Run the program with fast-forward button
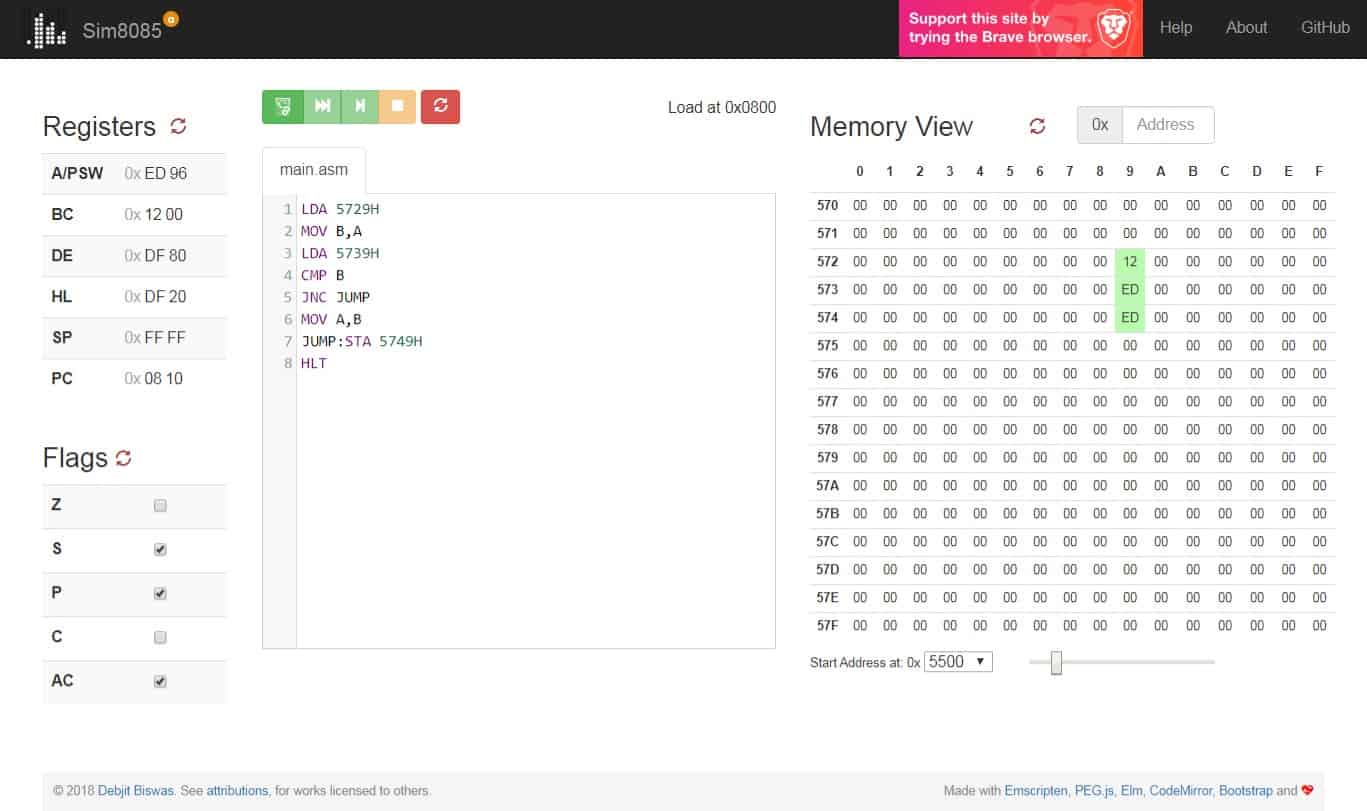 click(x=322, y=106)
